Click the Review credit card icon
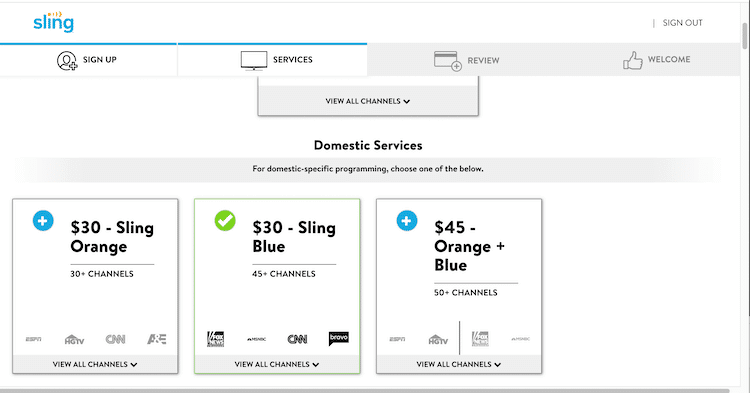 [x=448, y=61]
